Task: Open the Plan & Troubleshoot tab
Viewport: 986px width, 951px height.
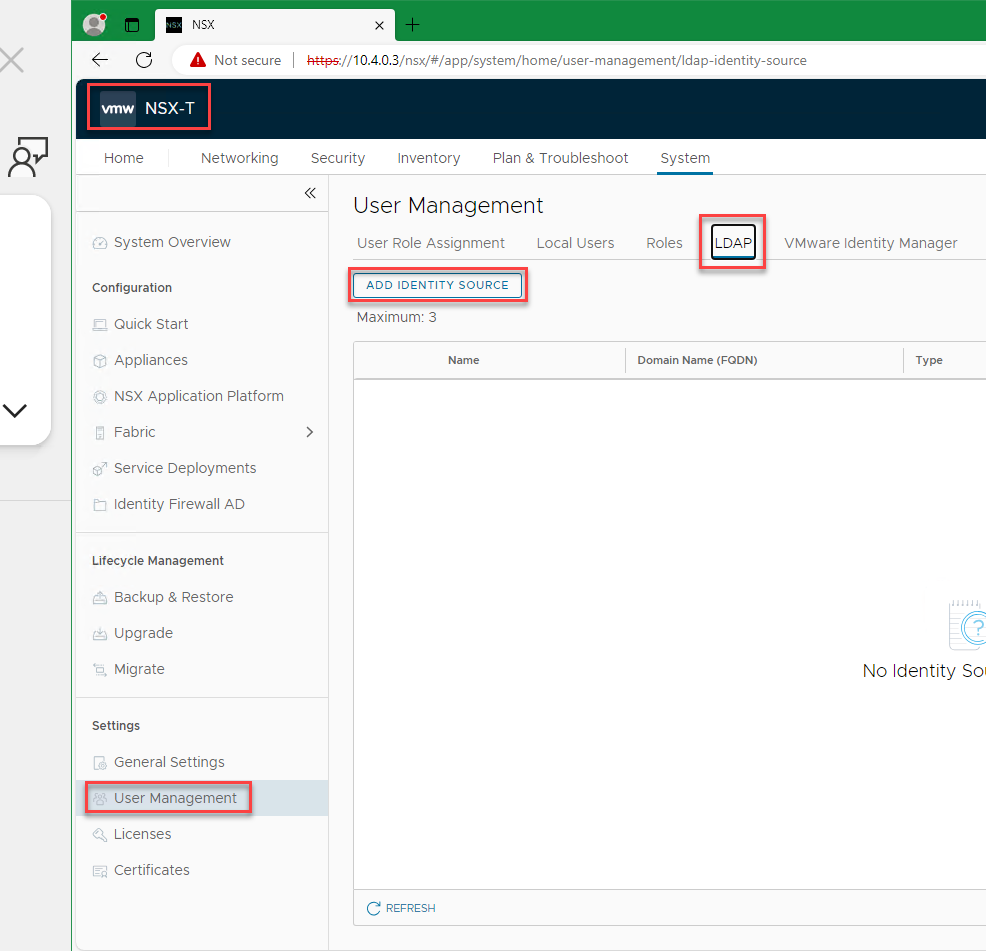Action: tap(560, 158)
